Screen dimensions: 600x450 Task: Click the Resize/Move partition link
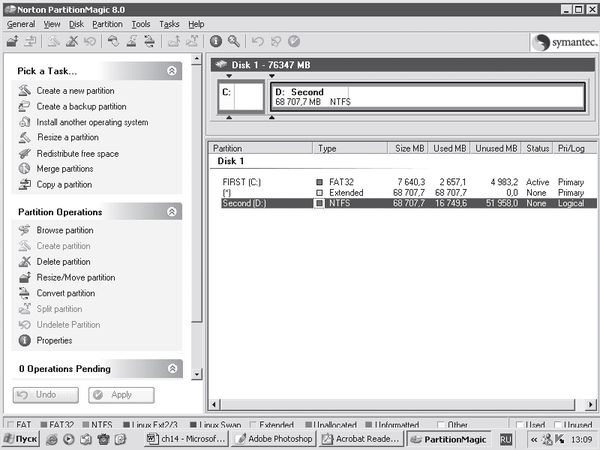[75, 278]
